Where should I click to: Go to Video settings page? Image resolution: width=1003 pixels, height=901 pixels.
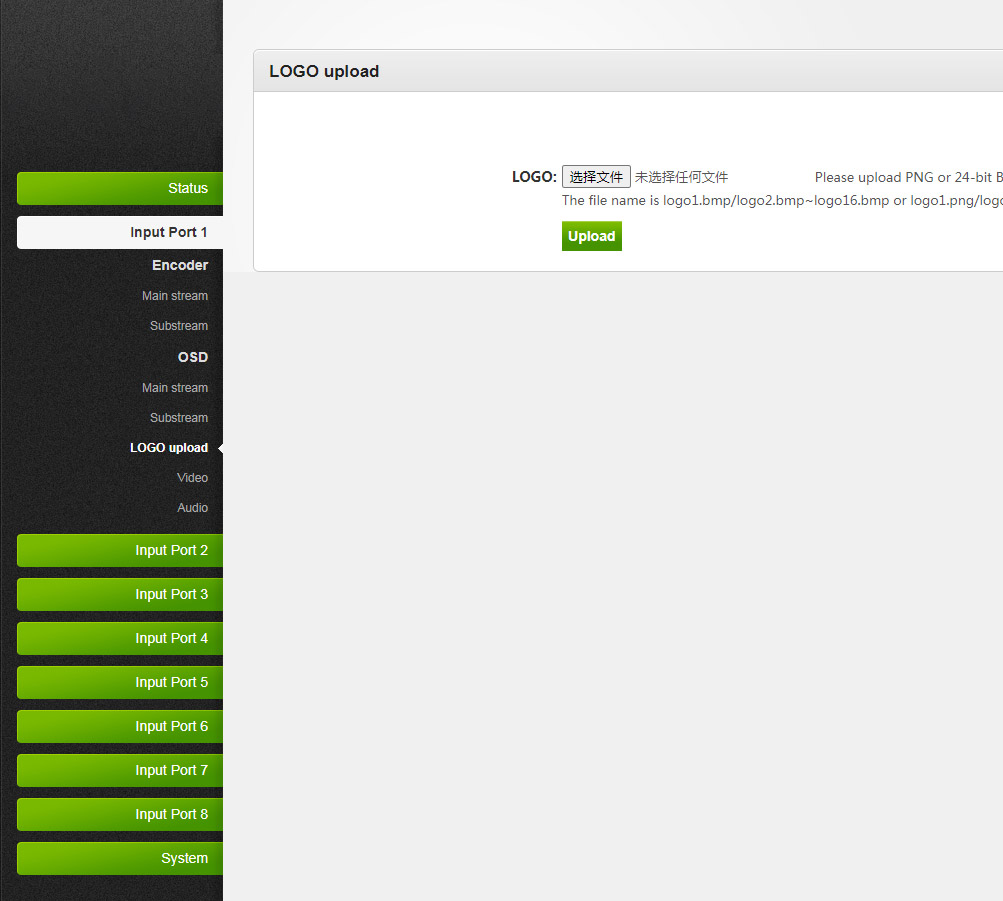[192, 478]
